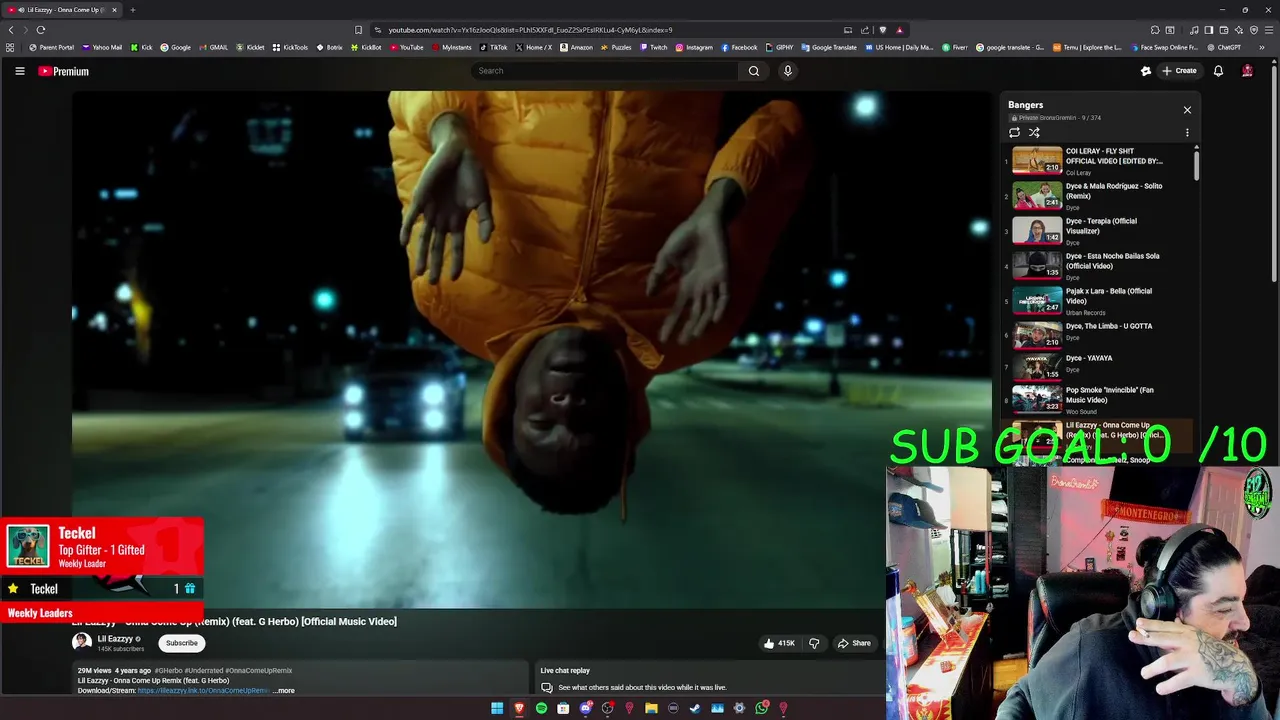Toggle shuffle playlist in Bangers panel
Screen dimensions: 1280x720
pyautogui.click(x=1034, y=132)
